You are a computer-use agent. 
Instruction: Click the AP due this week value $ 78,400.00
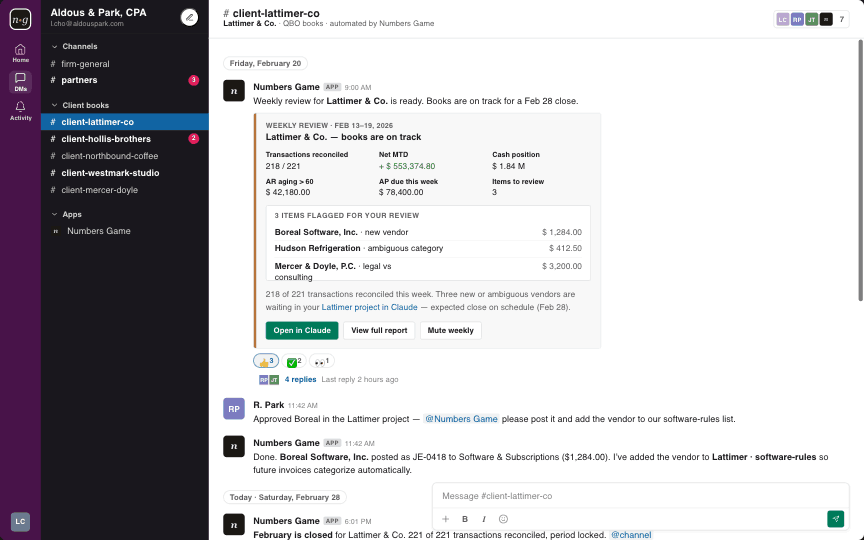click(401, 193)
